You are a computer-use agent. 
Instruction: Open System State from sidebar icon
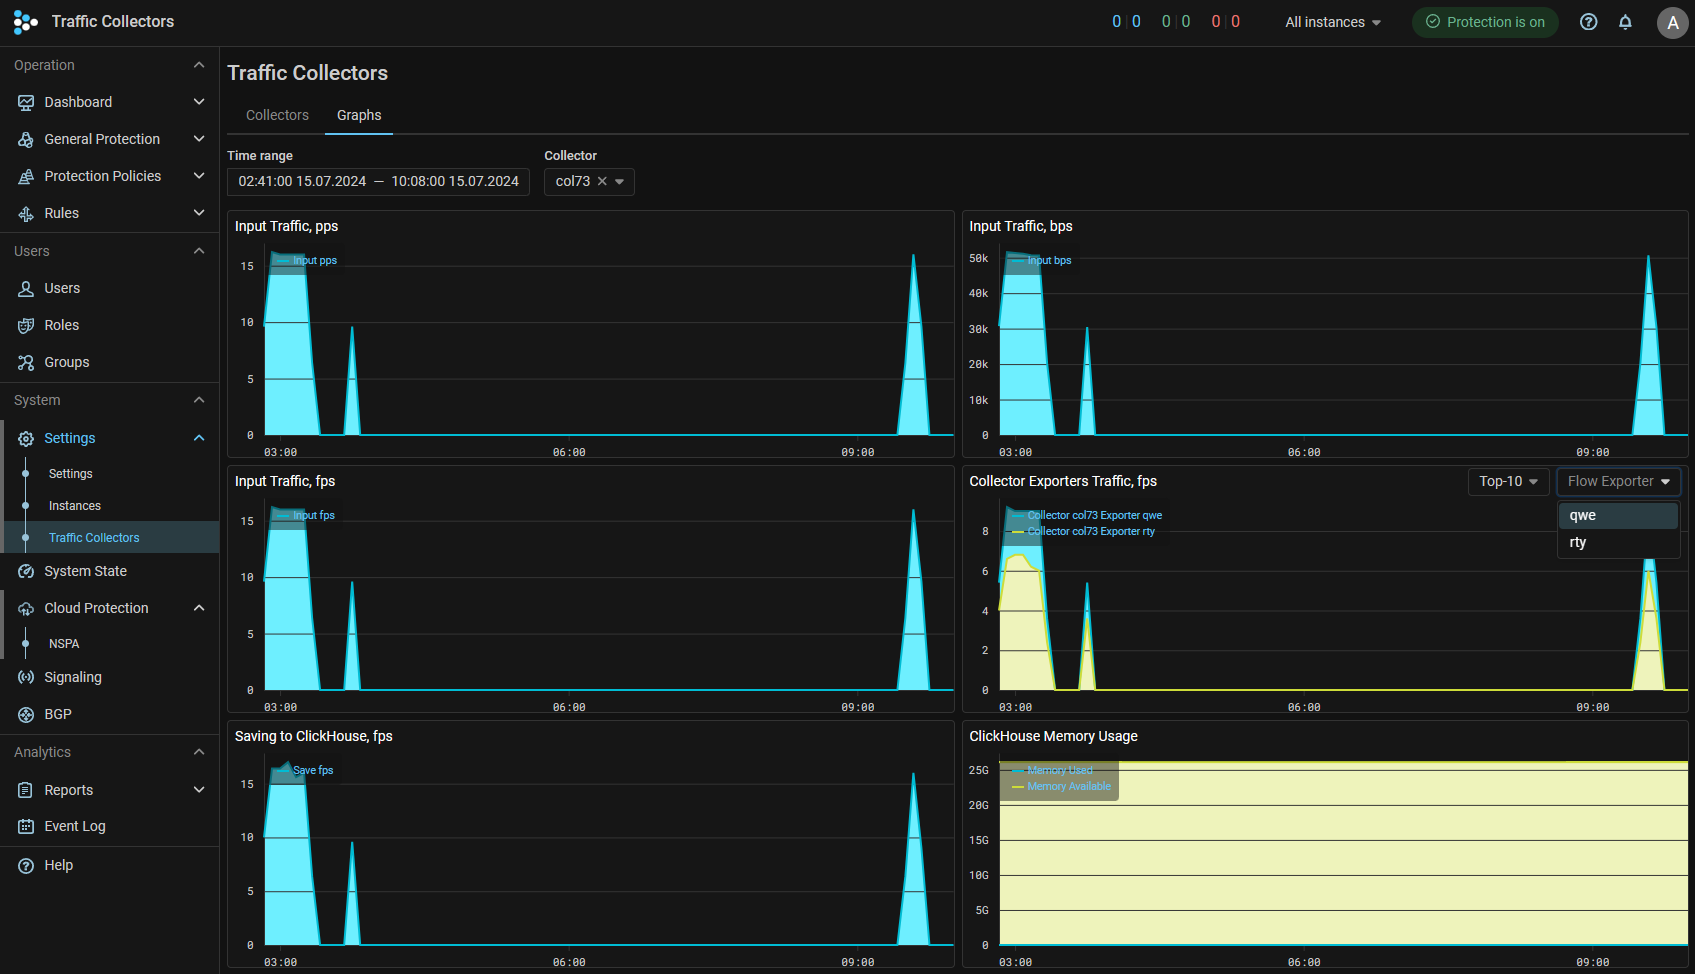coord(26,571)
